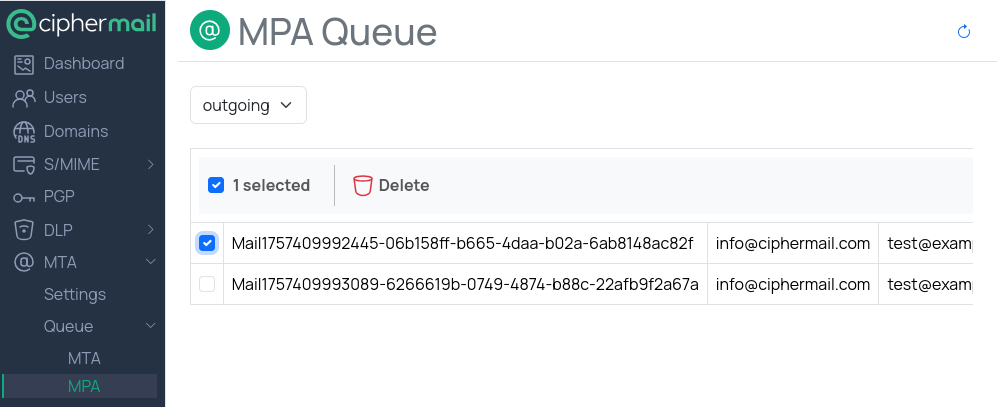Viewport: 1005px width, 407px height.
Task: Open the MTA Settings menu item
Action: 75,294
